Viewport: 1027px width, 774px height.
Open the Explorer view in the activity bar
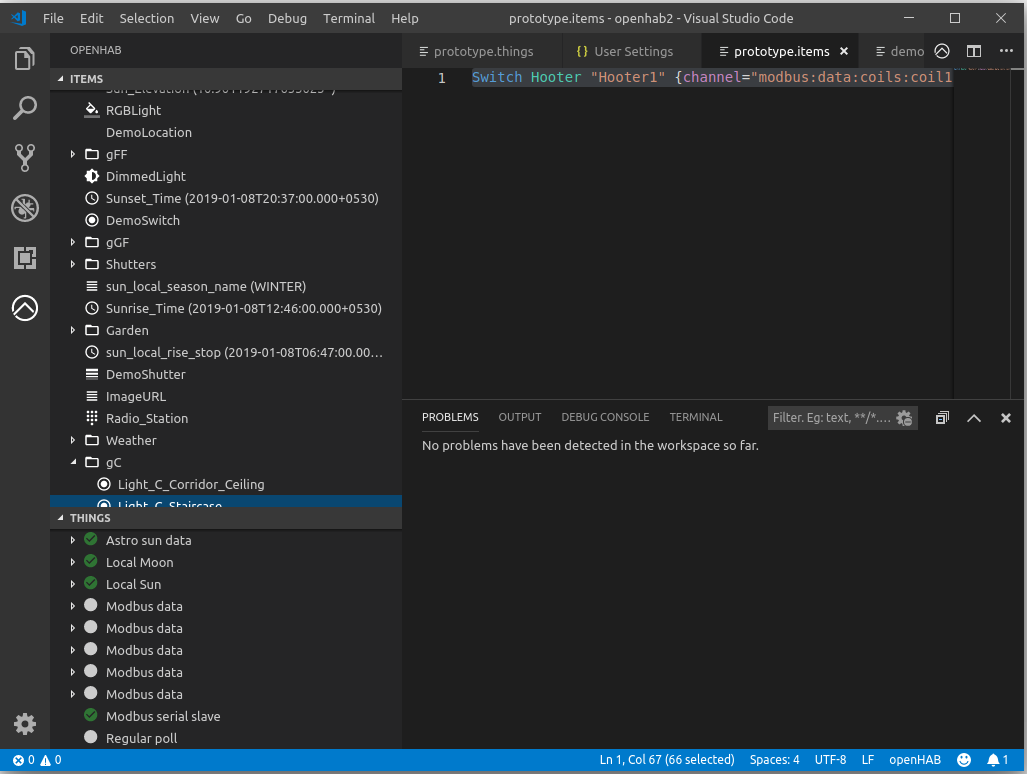(24, 58)
